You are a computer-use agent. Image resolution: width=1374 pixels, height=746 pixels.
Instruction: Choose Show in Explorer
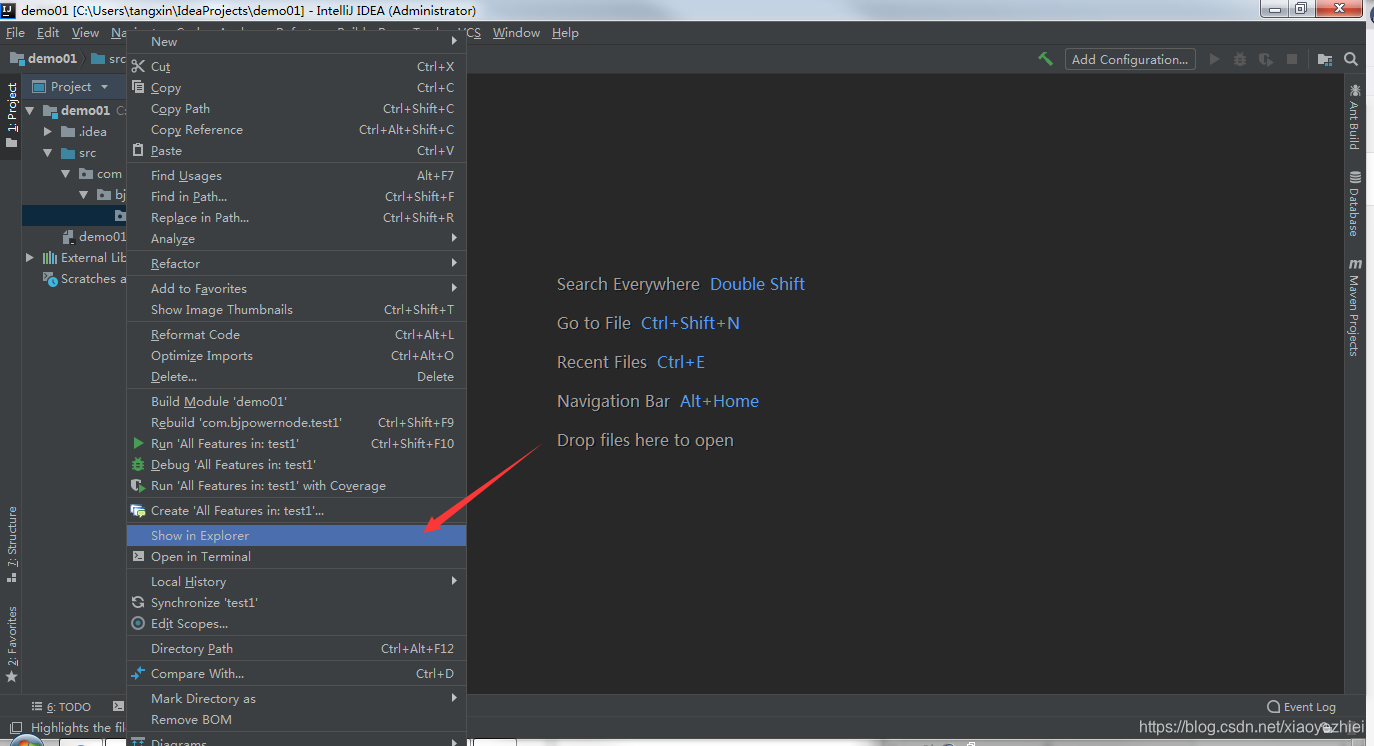pos(296,536)
